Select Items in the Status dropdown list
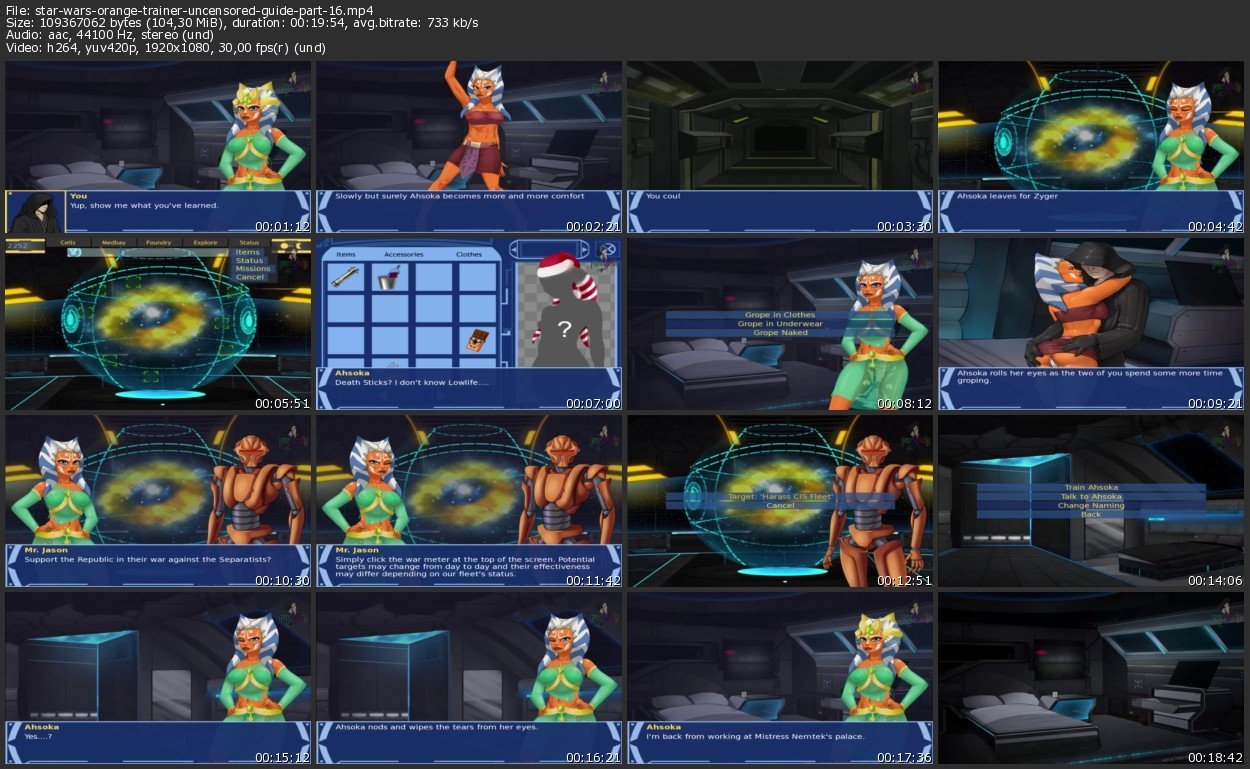The height and width of the screenshot is (769, 1250). (x=247, y=252)
